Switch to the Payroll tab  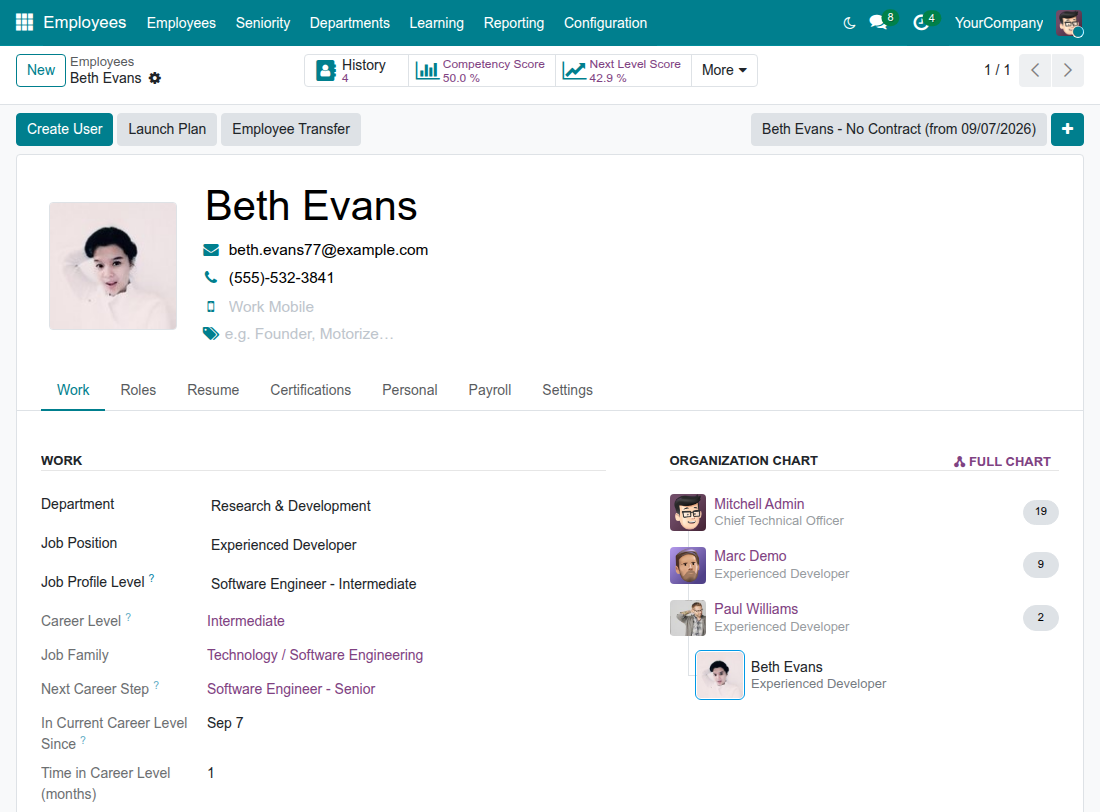[490, 390]
